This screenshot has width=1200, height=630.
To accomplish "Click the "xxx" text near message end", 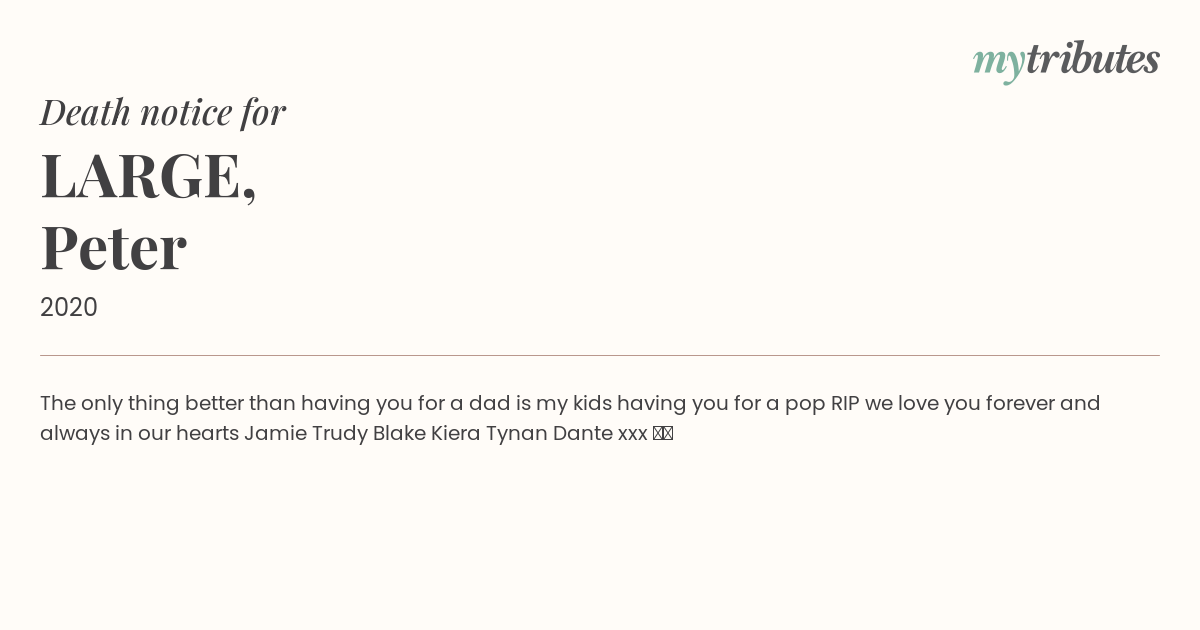I will pyautogui.click(x=633, y=435).
